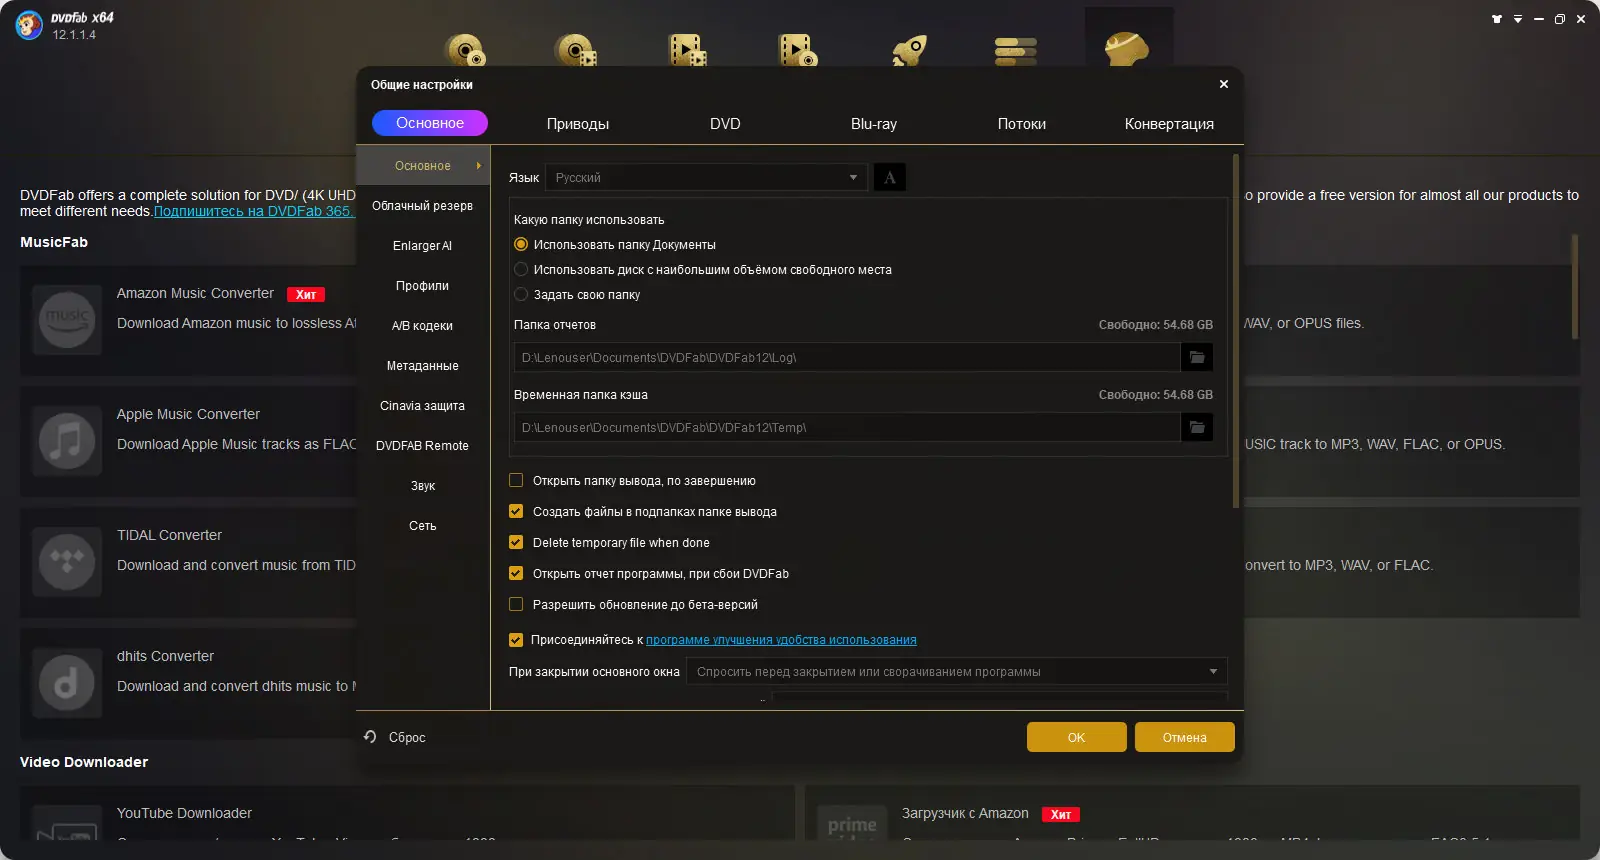This screenshot has width=1600, height=860.
Task: Click the settings dialog vertical scrollbar
Action: pyautogui.click(x=1236, y=330)
